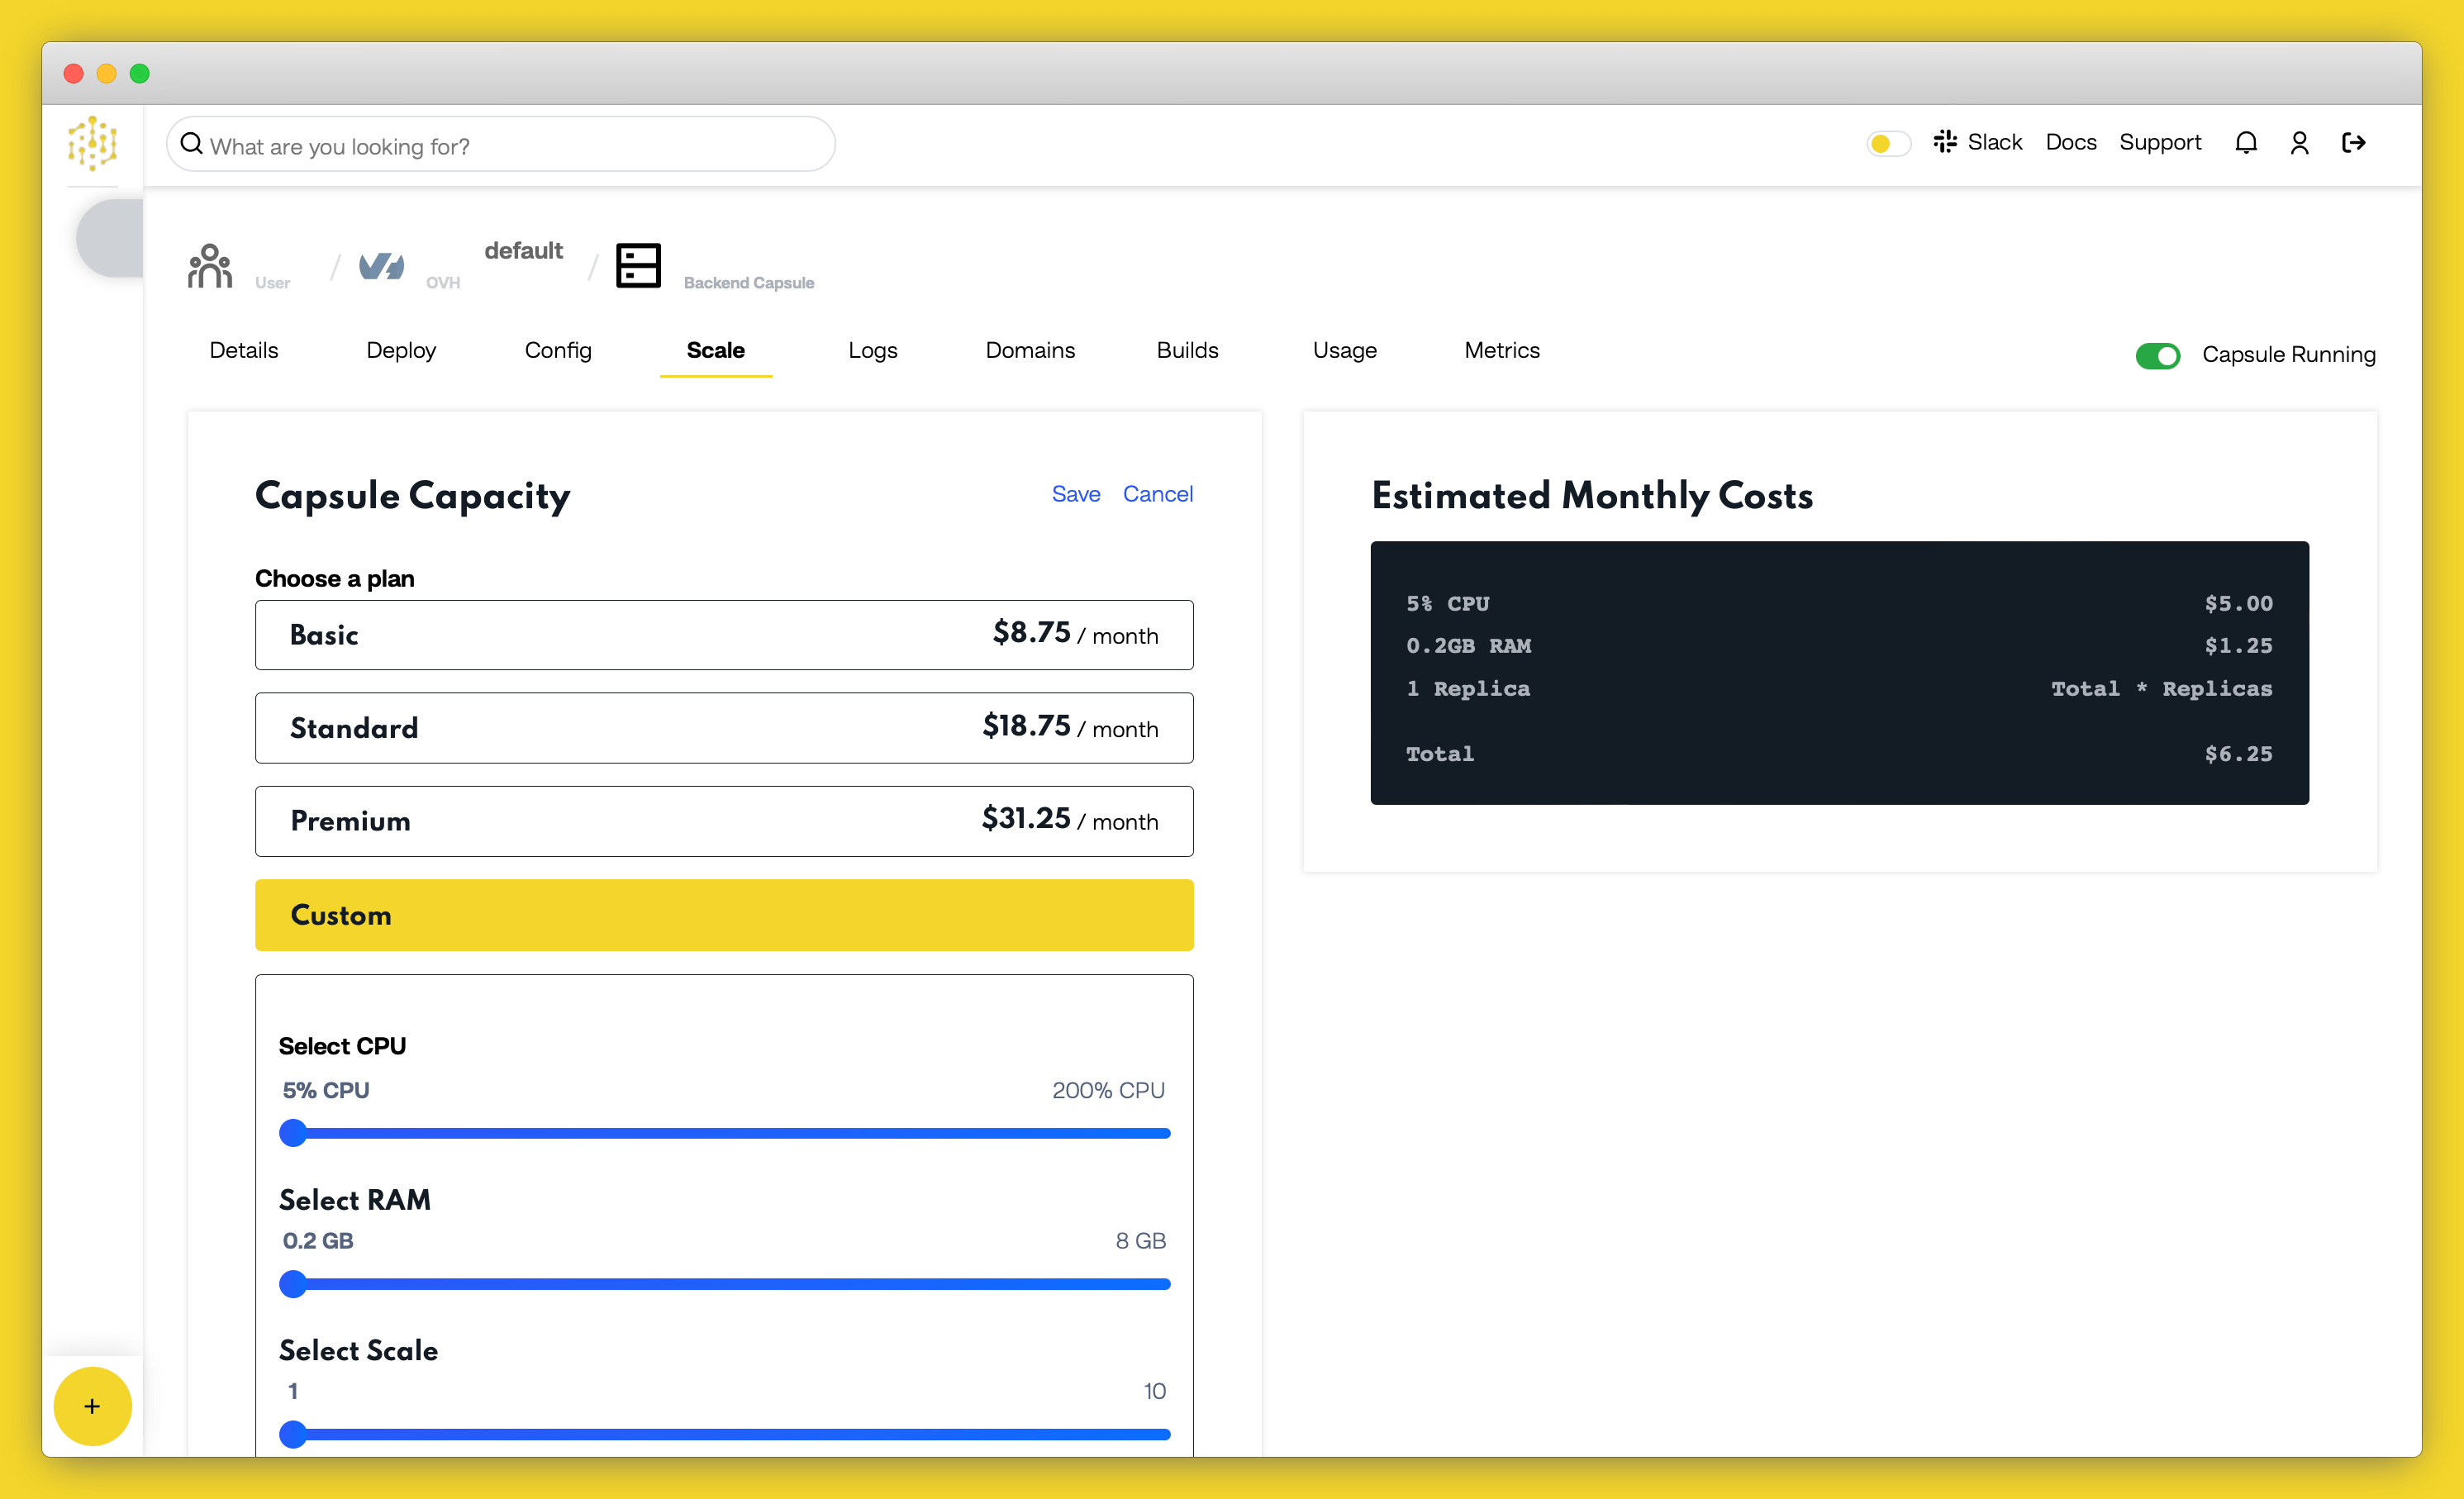Click the '200% CPU' maximum label

[1108, 1090]
